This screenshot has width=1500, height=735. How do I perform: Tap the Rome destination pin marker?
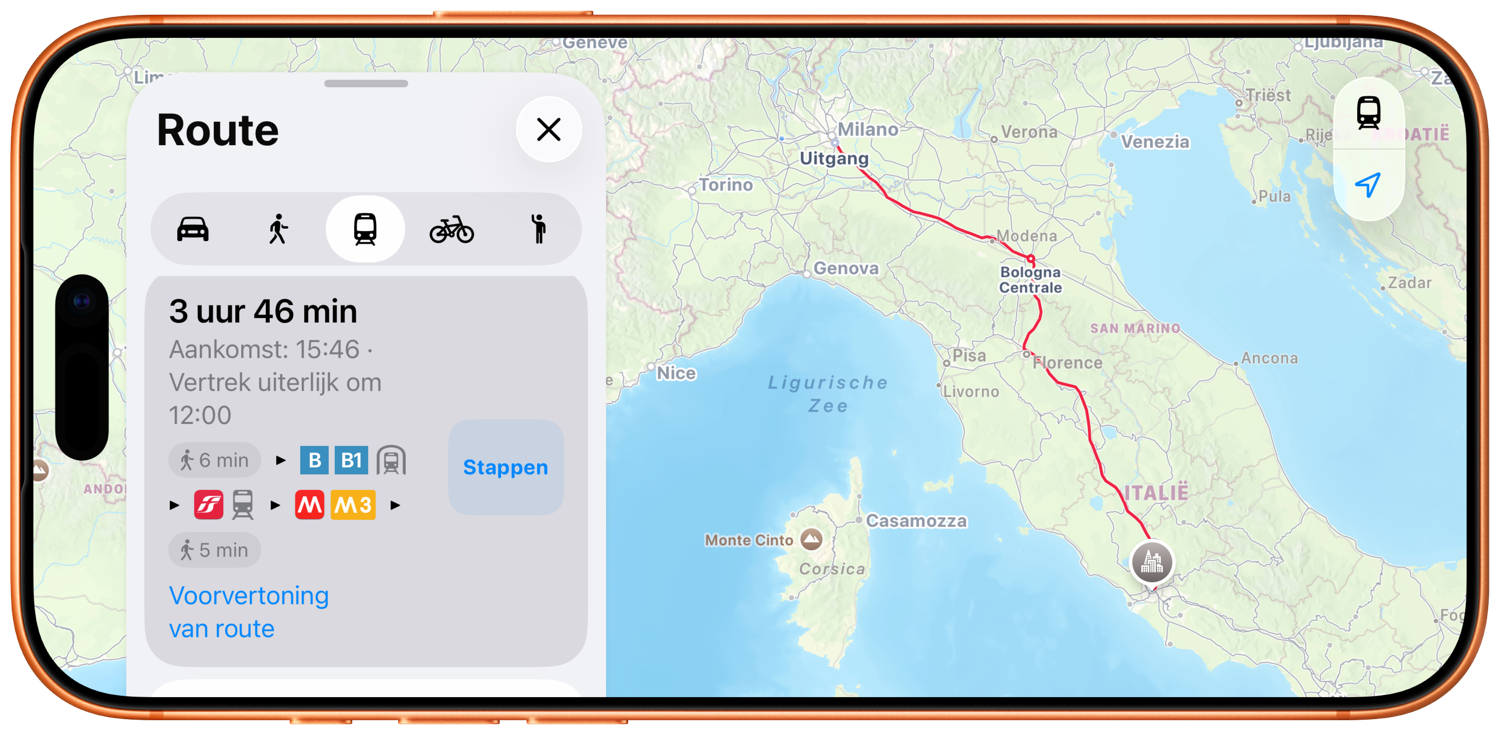pyautogui.click(x=1152, y=562)
